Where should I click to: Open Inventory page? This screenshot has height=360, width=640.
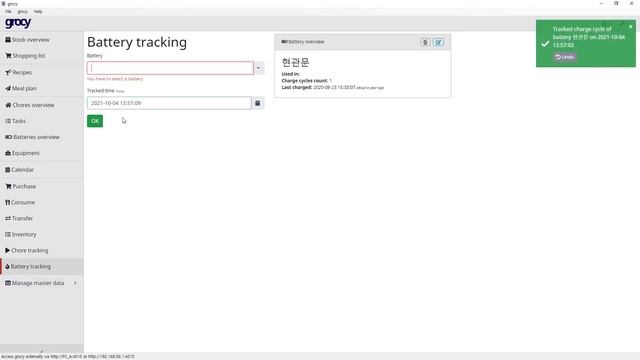21,234
